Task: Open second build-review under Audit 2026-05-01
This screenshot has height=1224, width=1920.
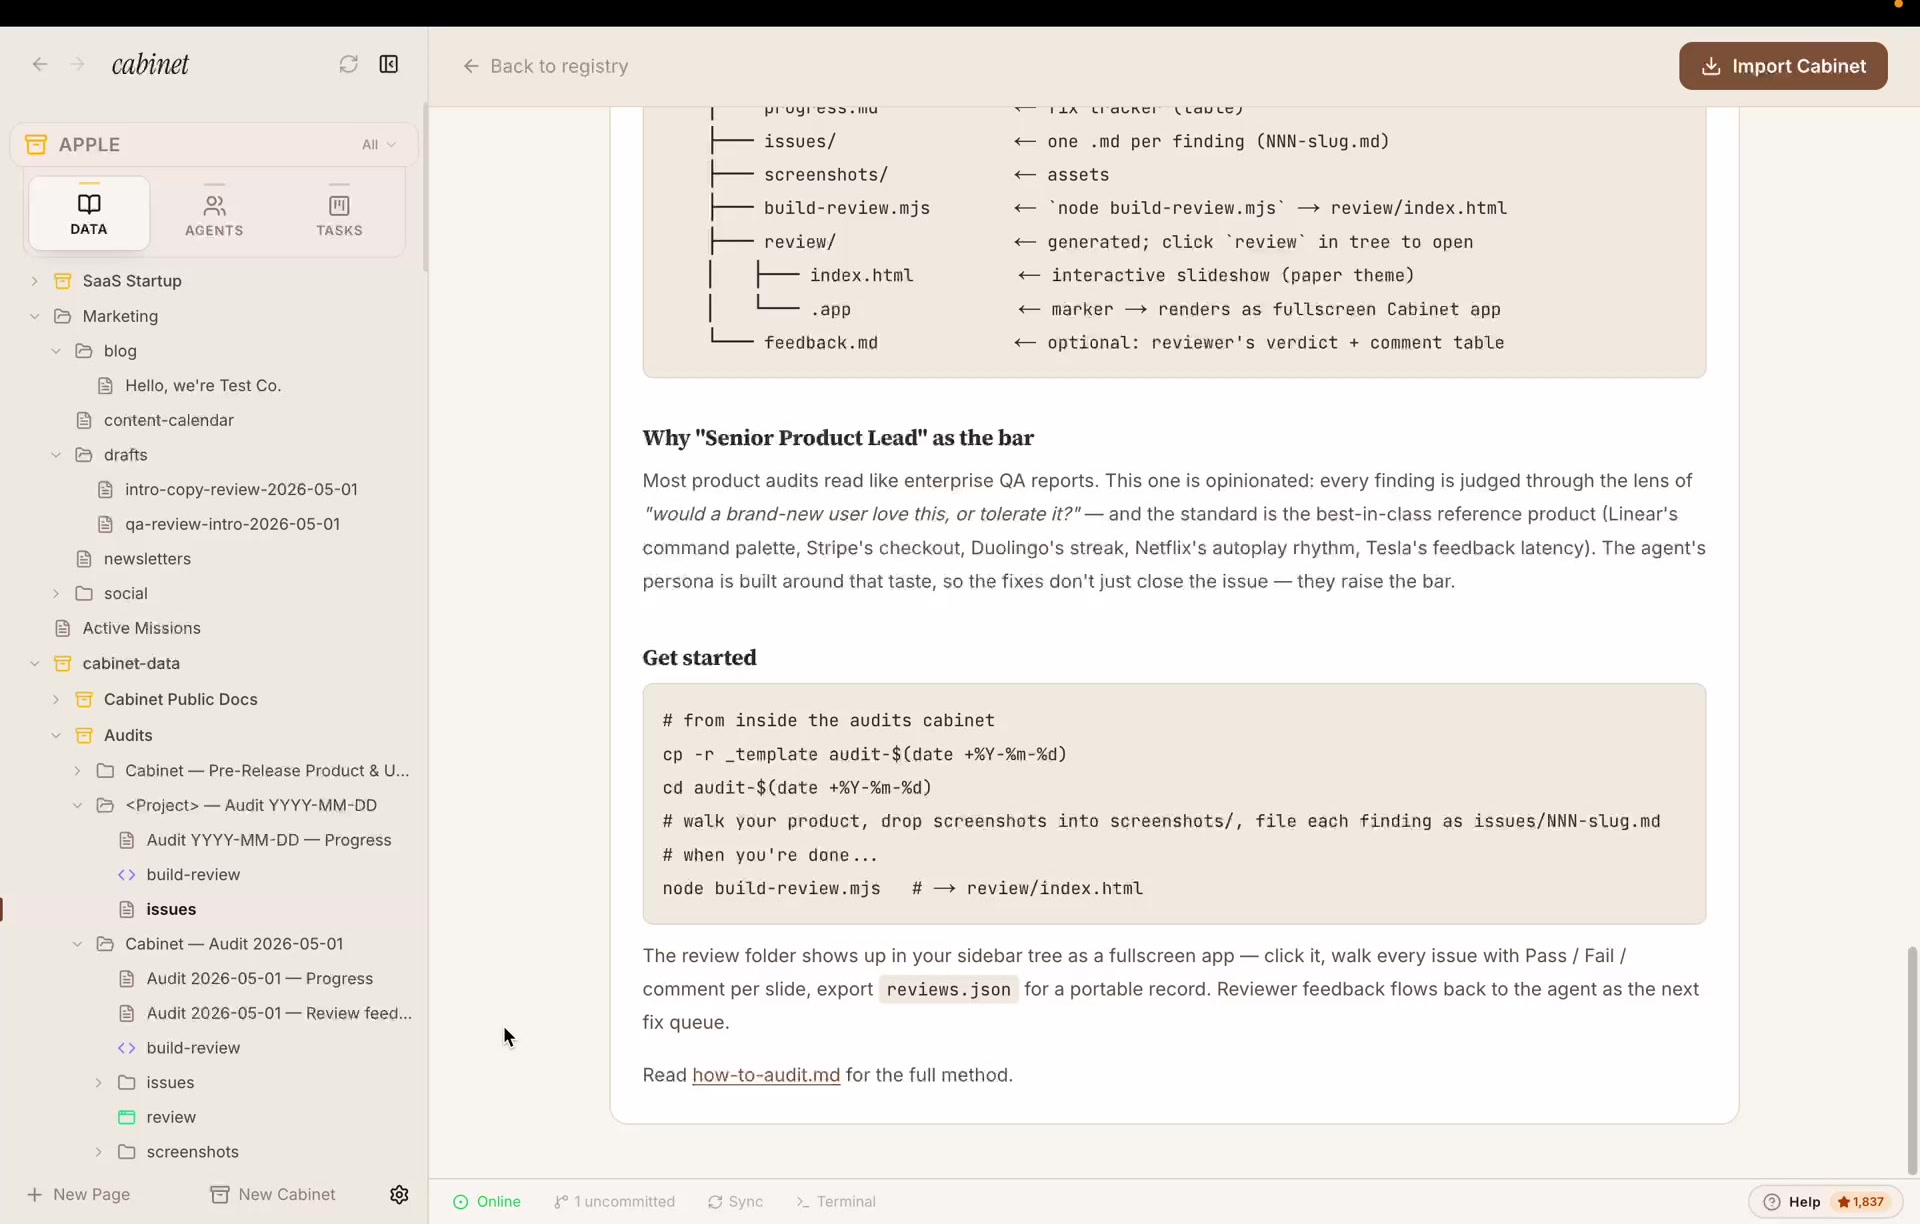Action: tap(193, 1048)
